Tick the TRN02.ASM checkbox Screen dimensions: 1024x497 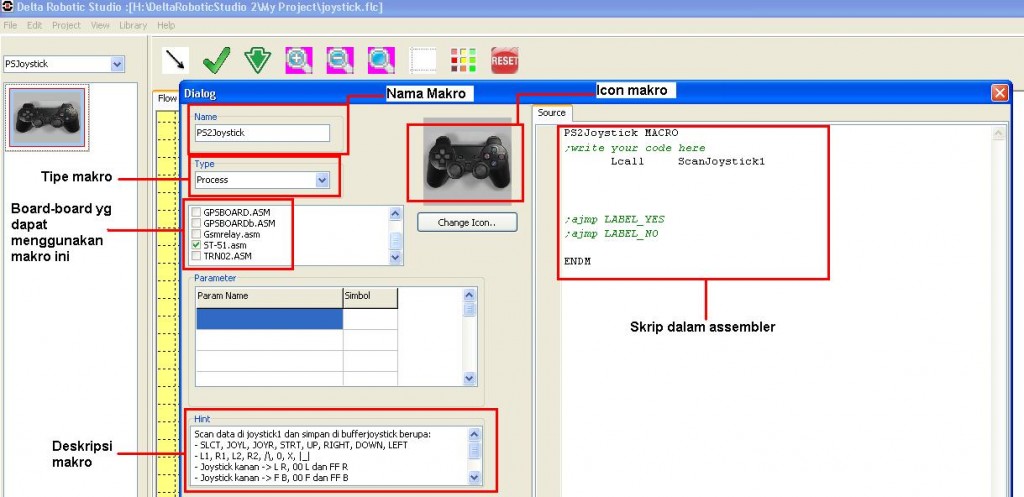pyautogui.click(x=196, y=256)
